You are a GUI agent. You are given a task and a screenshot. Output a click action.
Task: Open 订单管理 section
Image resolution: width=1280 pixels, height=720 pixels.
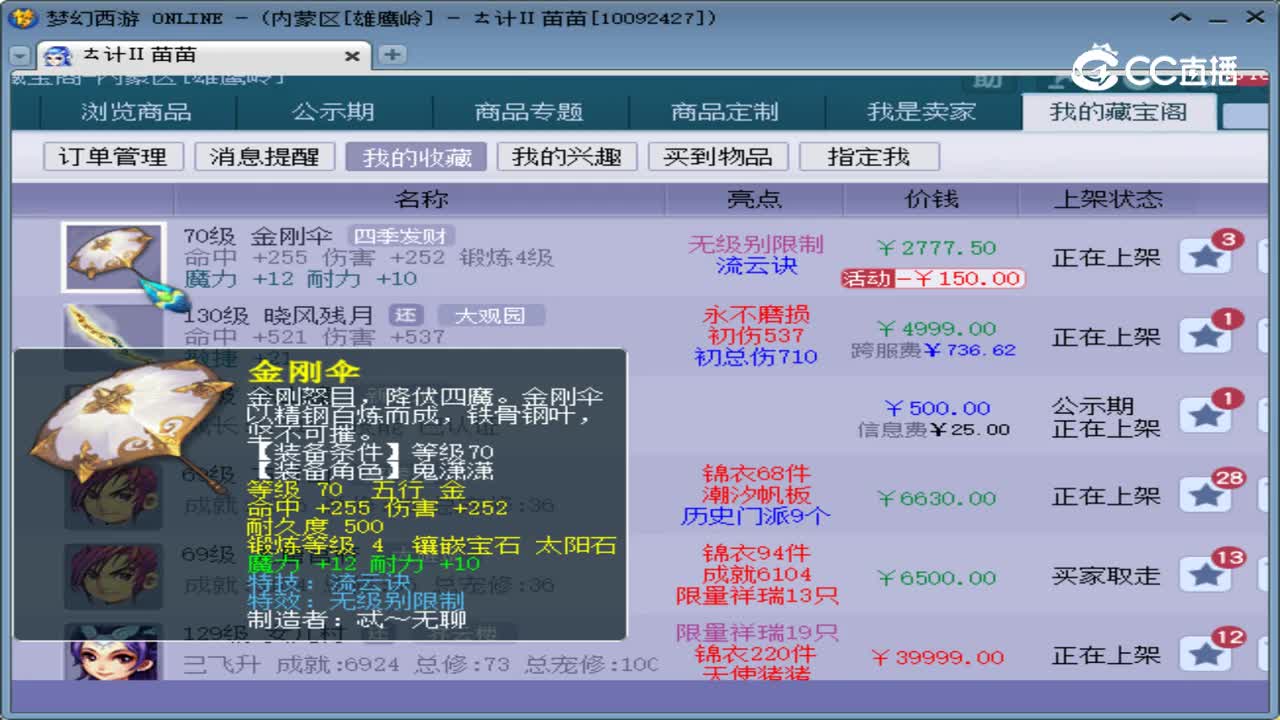[113, 157]
